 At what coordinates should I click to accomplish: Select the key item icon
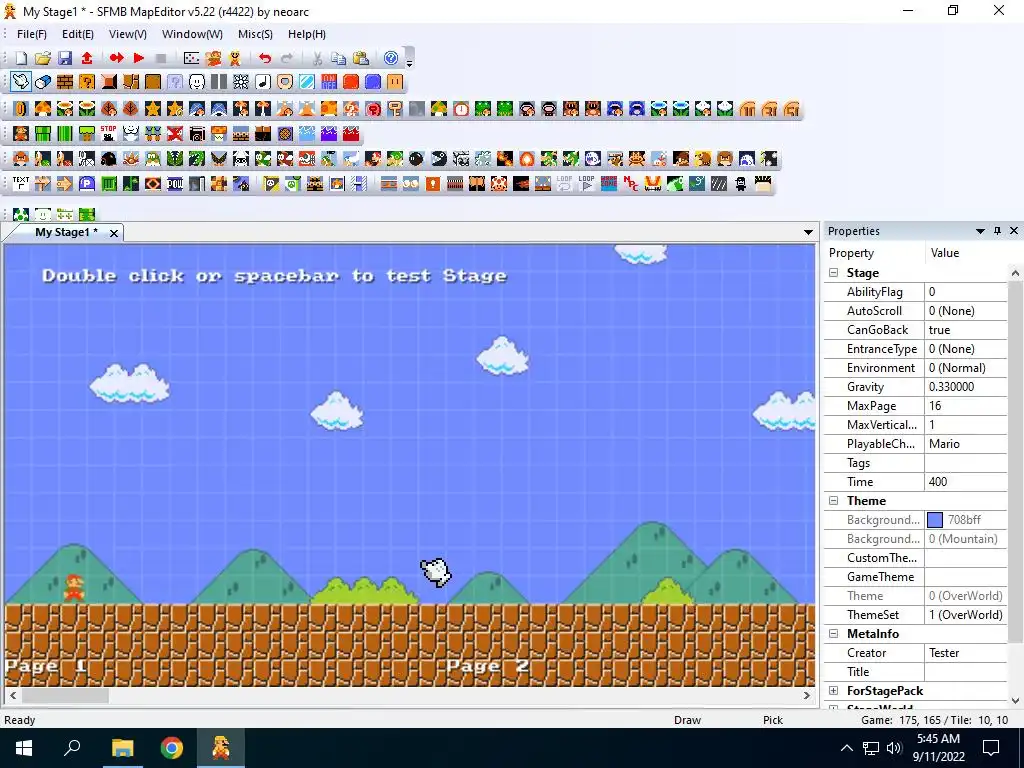(394, 108)
